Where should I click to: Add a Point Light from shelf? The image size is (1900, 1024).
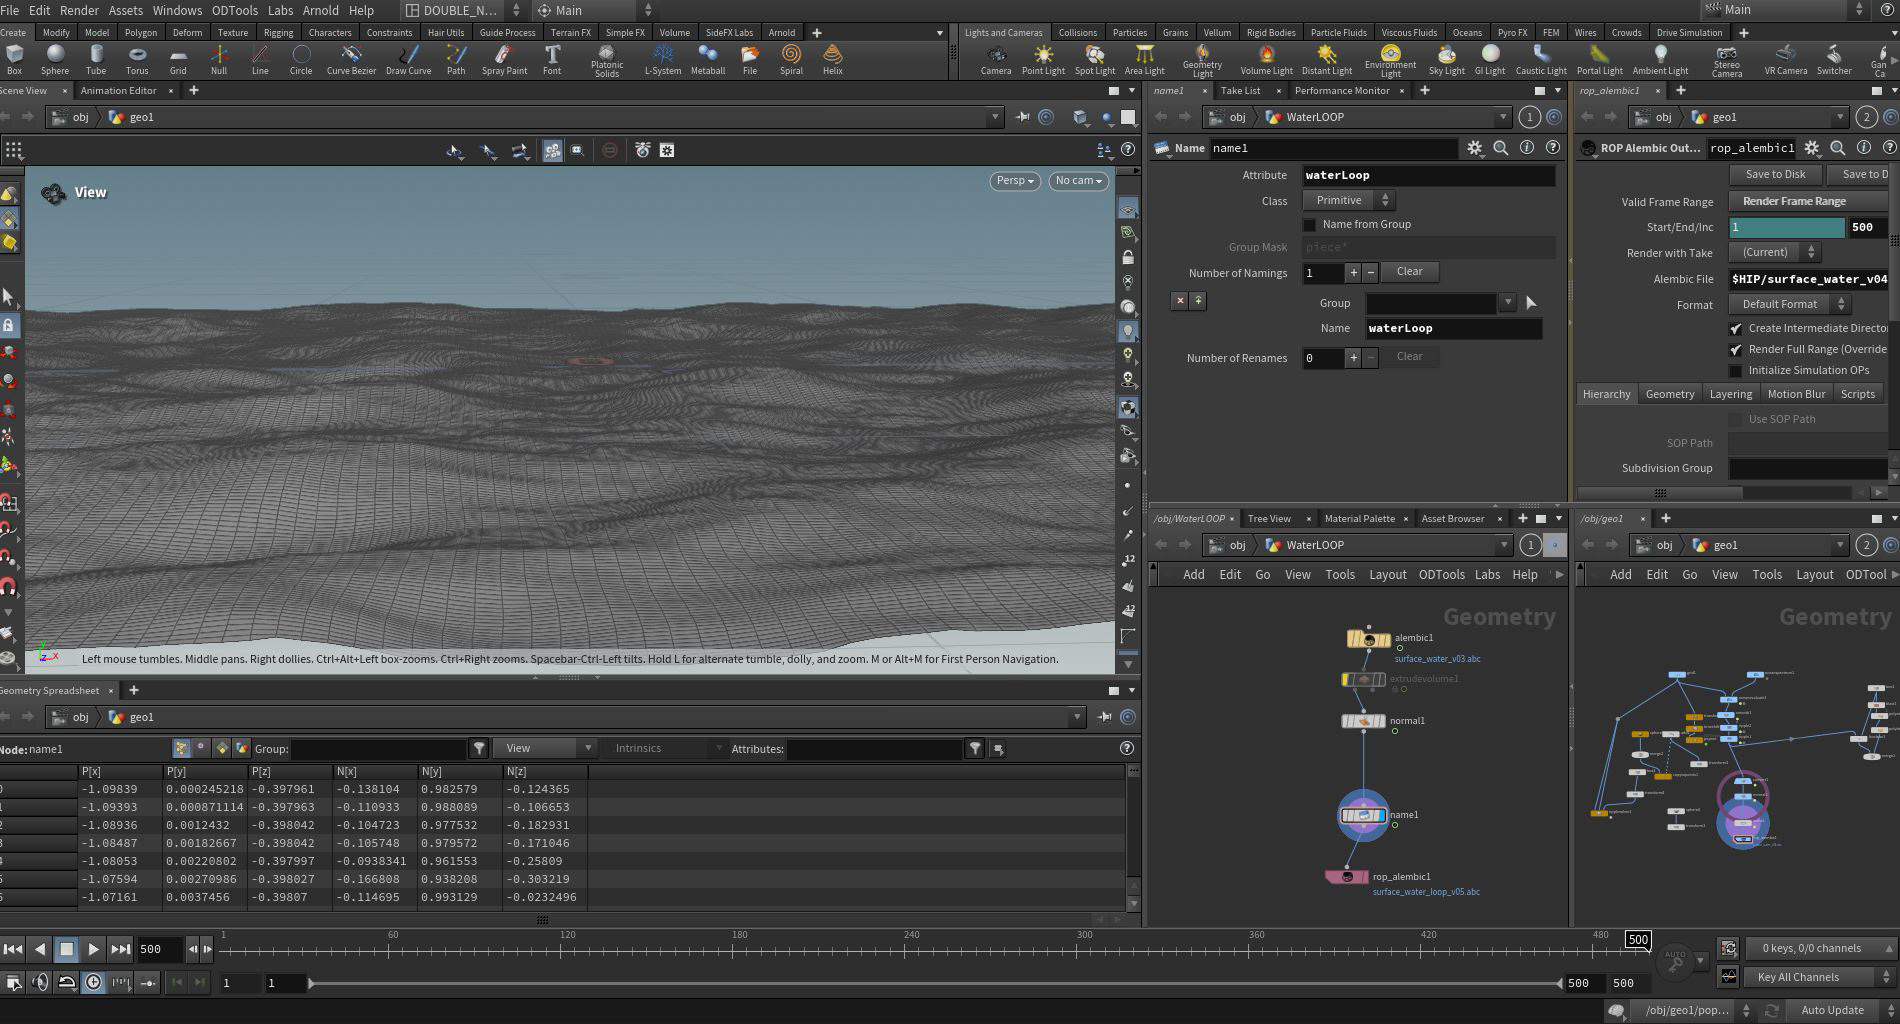[1043, 58]
